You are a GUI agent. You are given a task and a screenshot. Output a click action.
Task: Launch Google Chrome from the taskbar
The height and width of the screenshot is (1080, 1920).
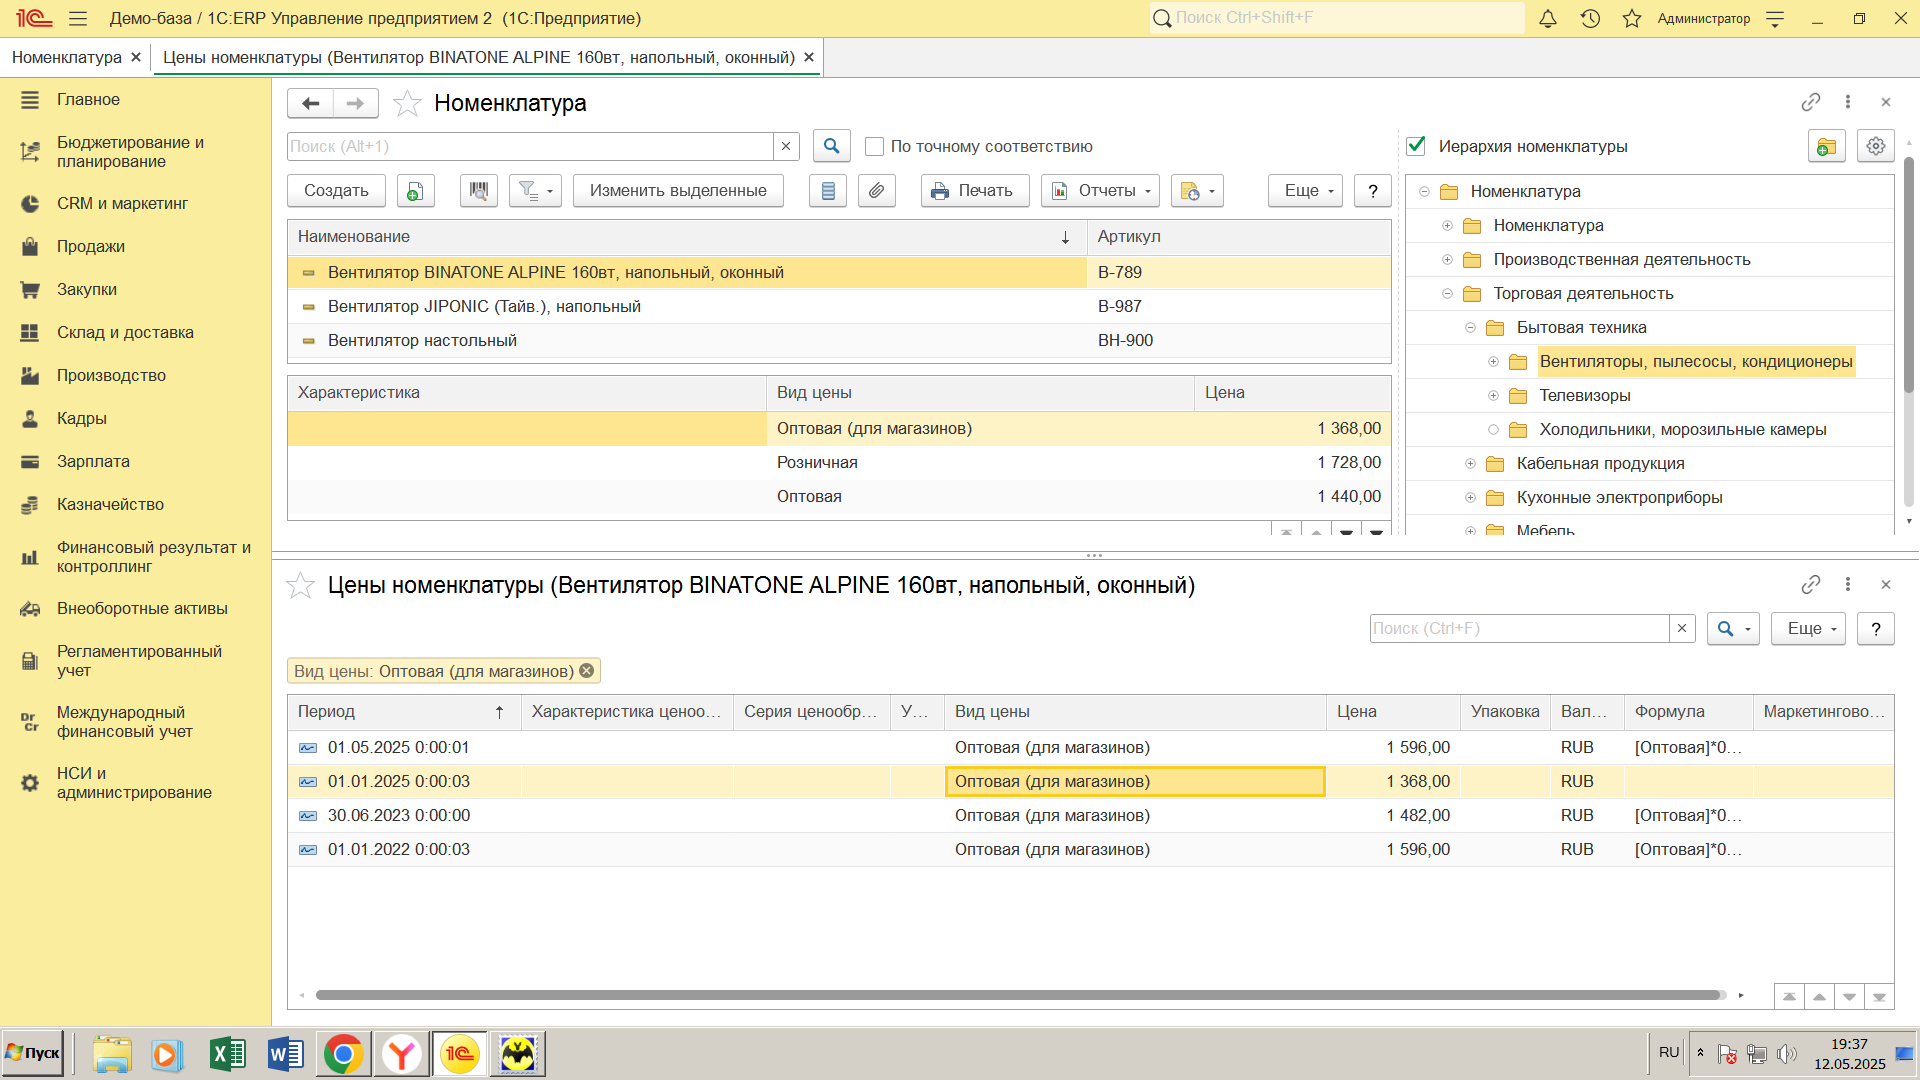pos(343,1054)
